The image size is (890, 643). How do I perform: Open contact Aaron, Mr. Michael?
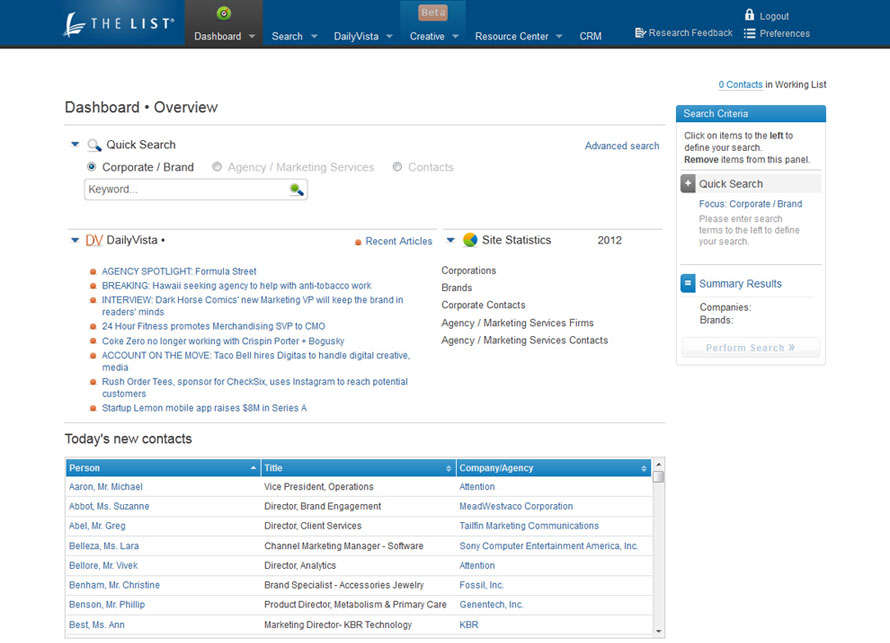pyautogui.click(x=106, y=487)
